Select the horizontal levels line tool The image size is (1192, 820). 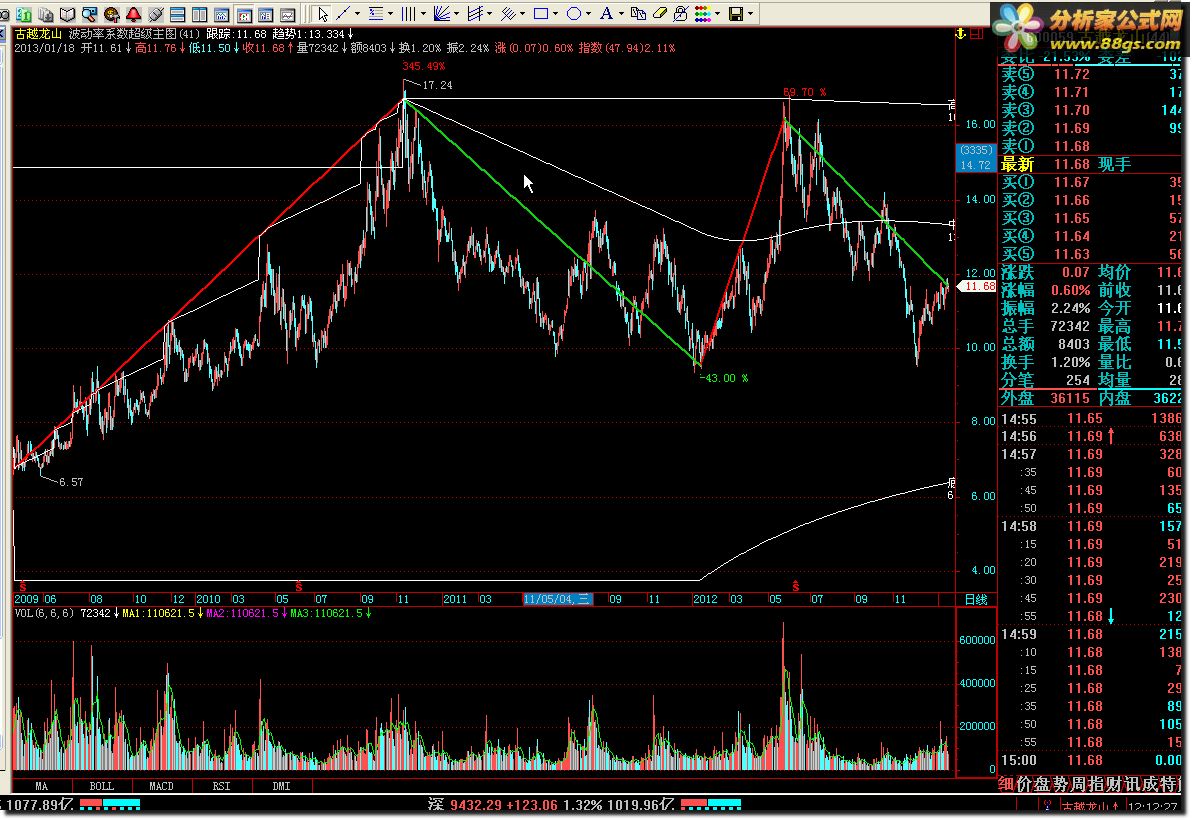coord(376,14)
